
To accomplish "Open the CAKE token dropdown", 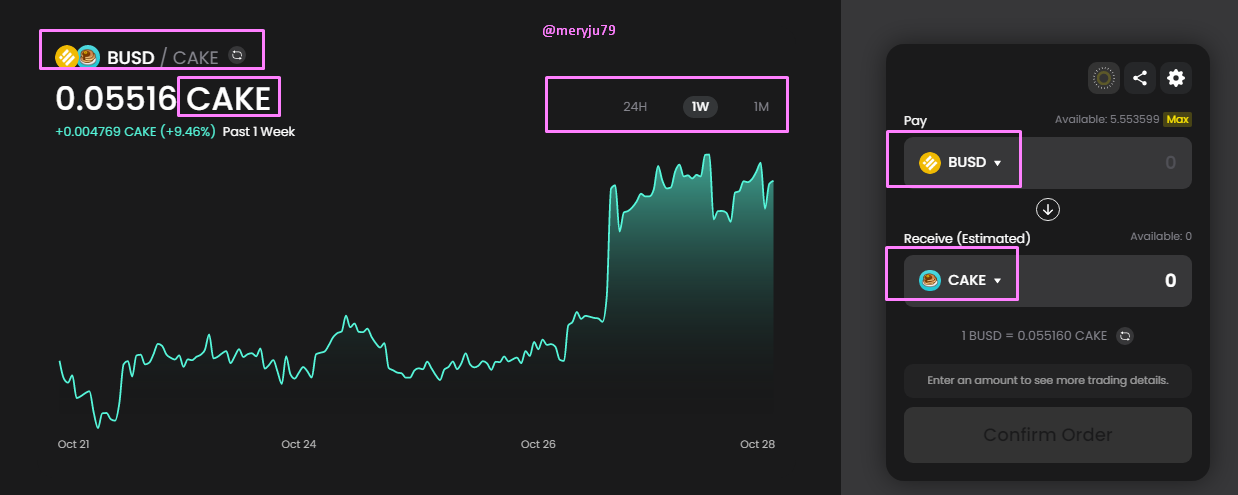I will (961, 280).
